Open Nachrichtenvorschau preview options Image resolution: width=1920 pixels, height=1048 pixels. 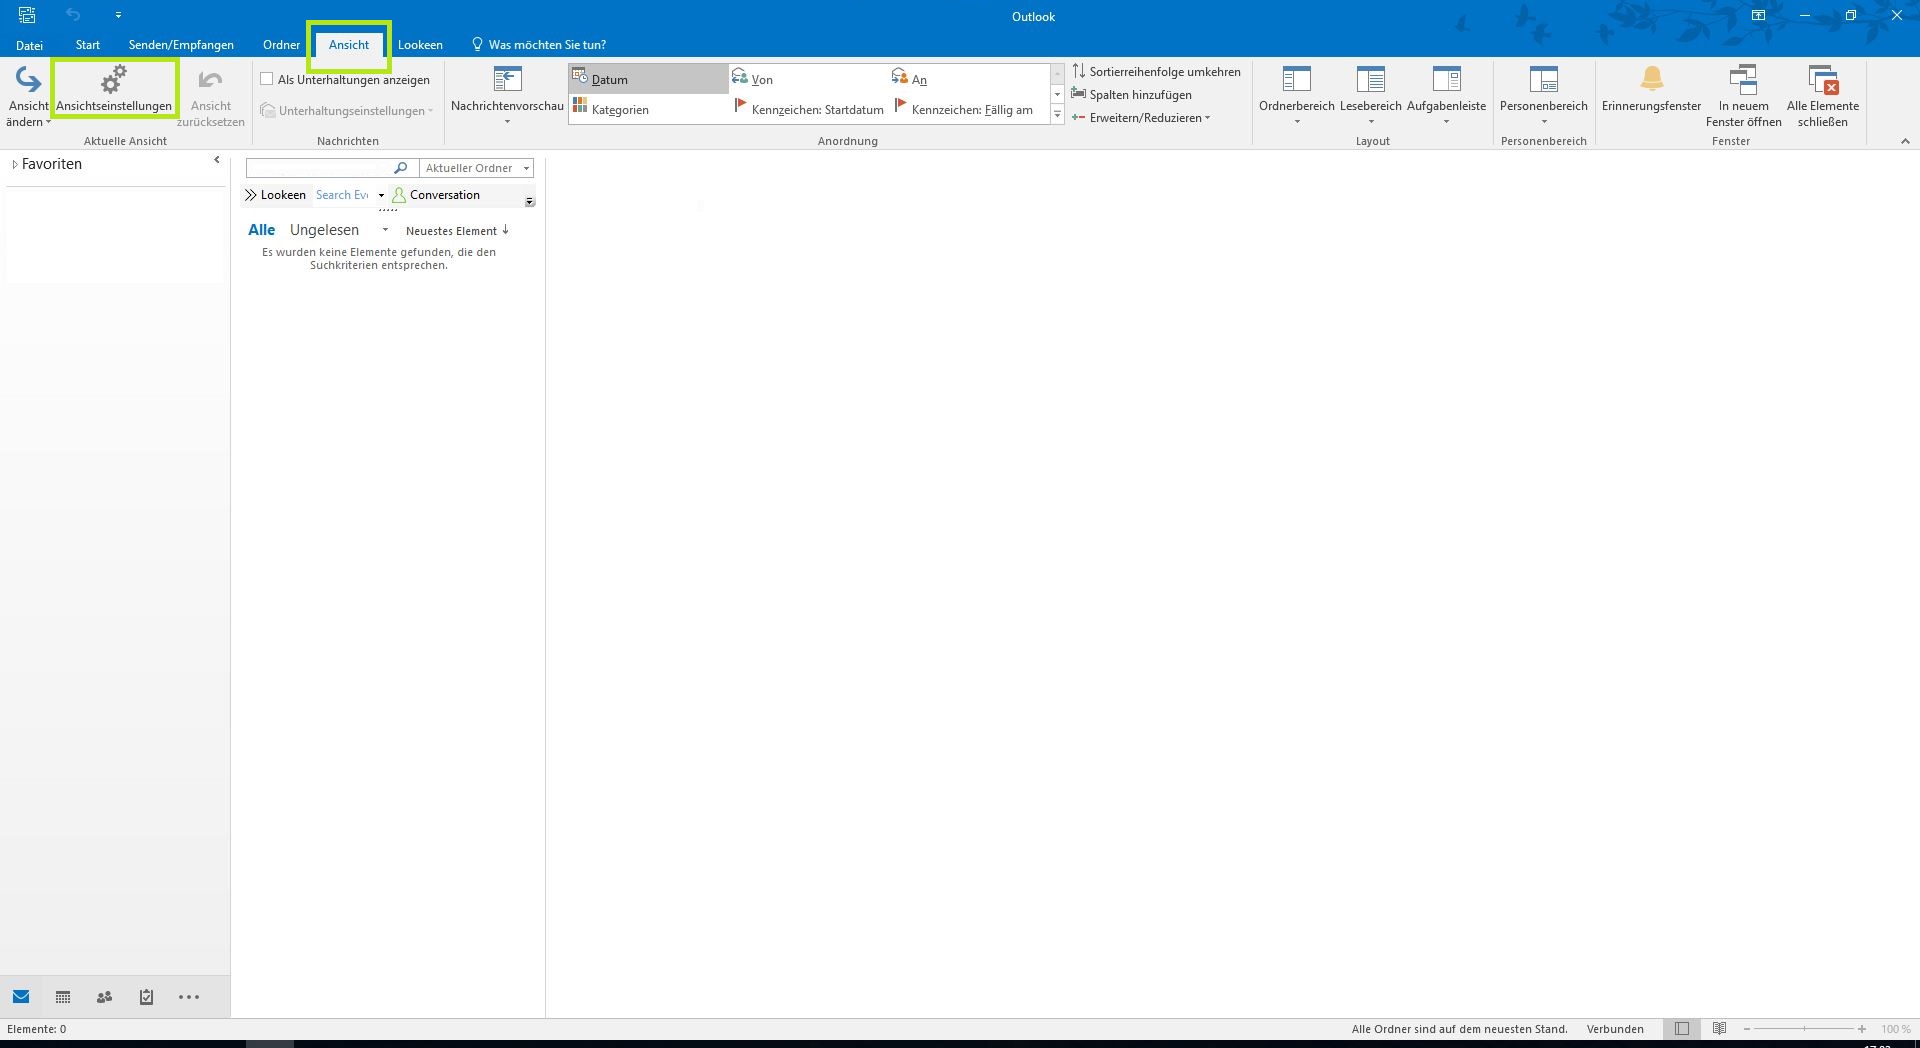[x=507, y=96]
